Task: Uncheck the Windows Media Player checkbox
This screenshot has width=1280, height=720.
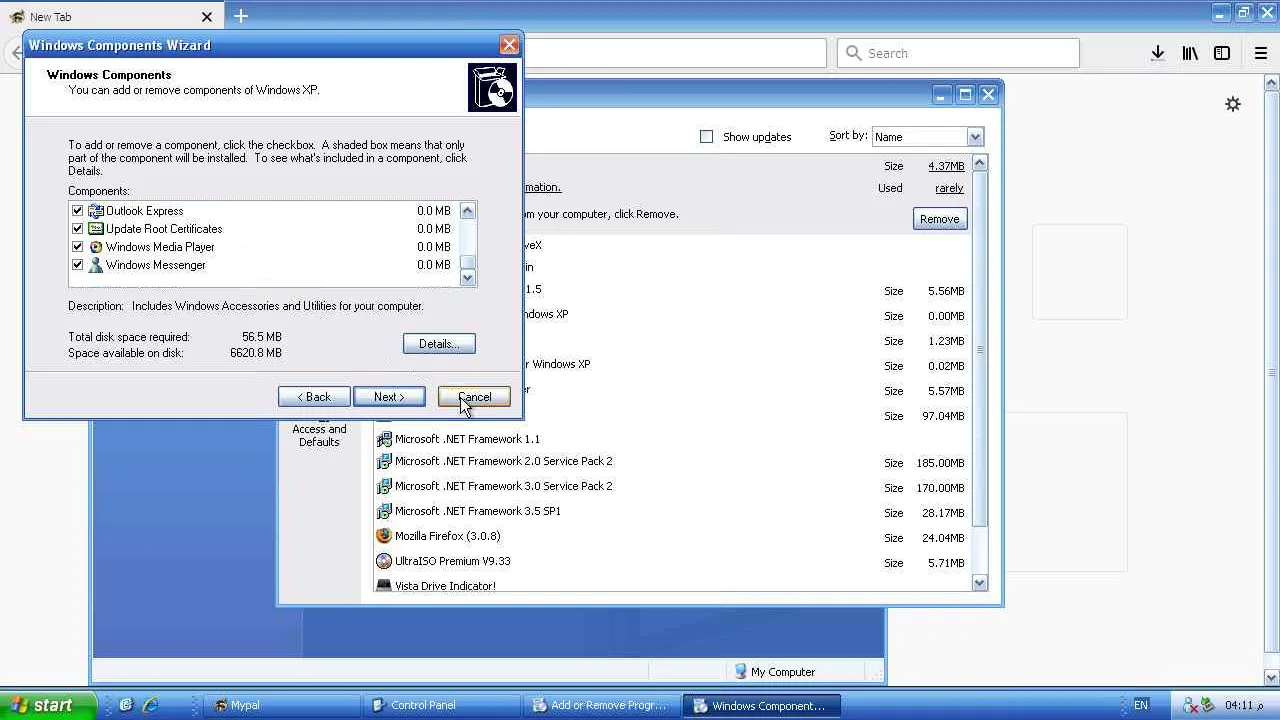Action: pyautogui.click(x=77, y=247)
